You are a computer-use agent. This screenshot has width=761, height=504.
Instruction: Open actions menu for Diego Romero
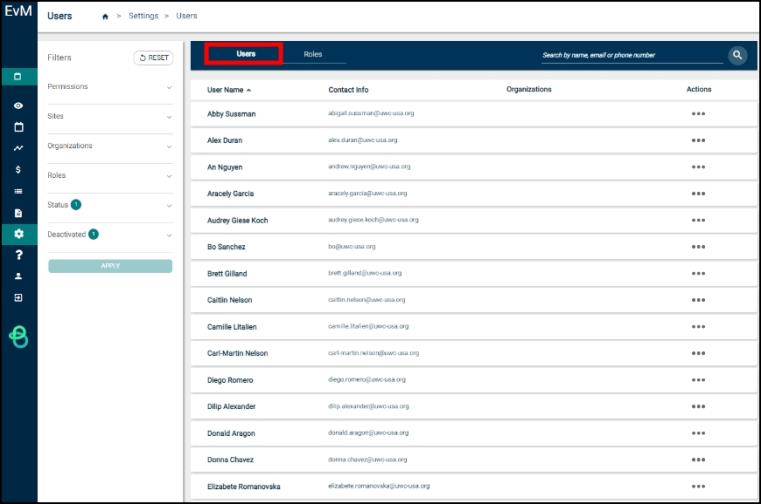click(x=698, y=380)
